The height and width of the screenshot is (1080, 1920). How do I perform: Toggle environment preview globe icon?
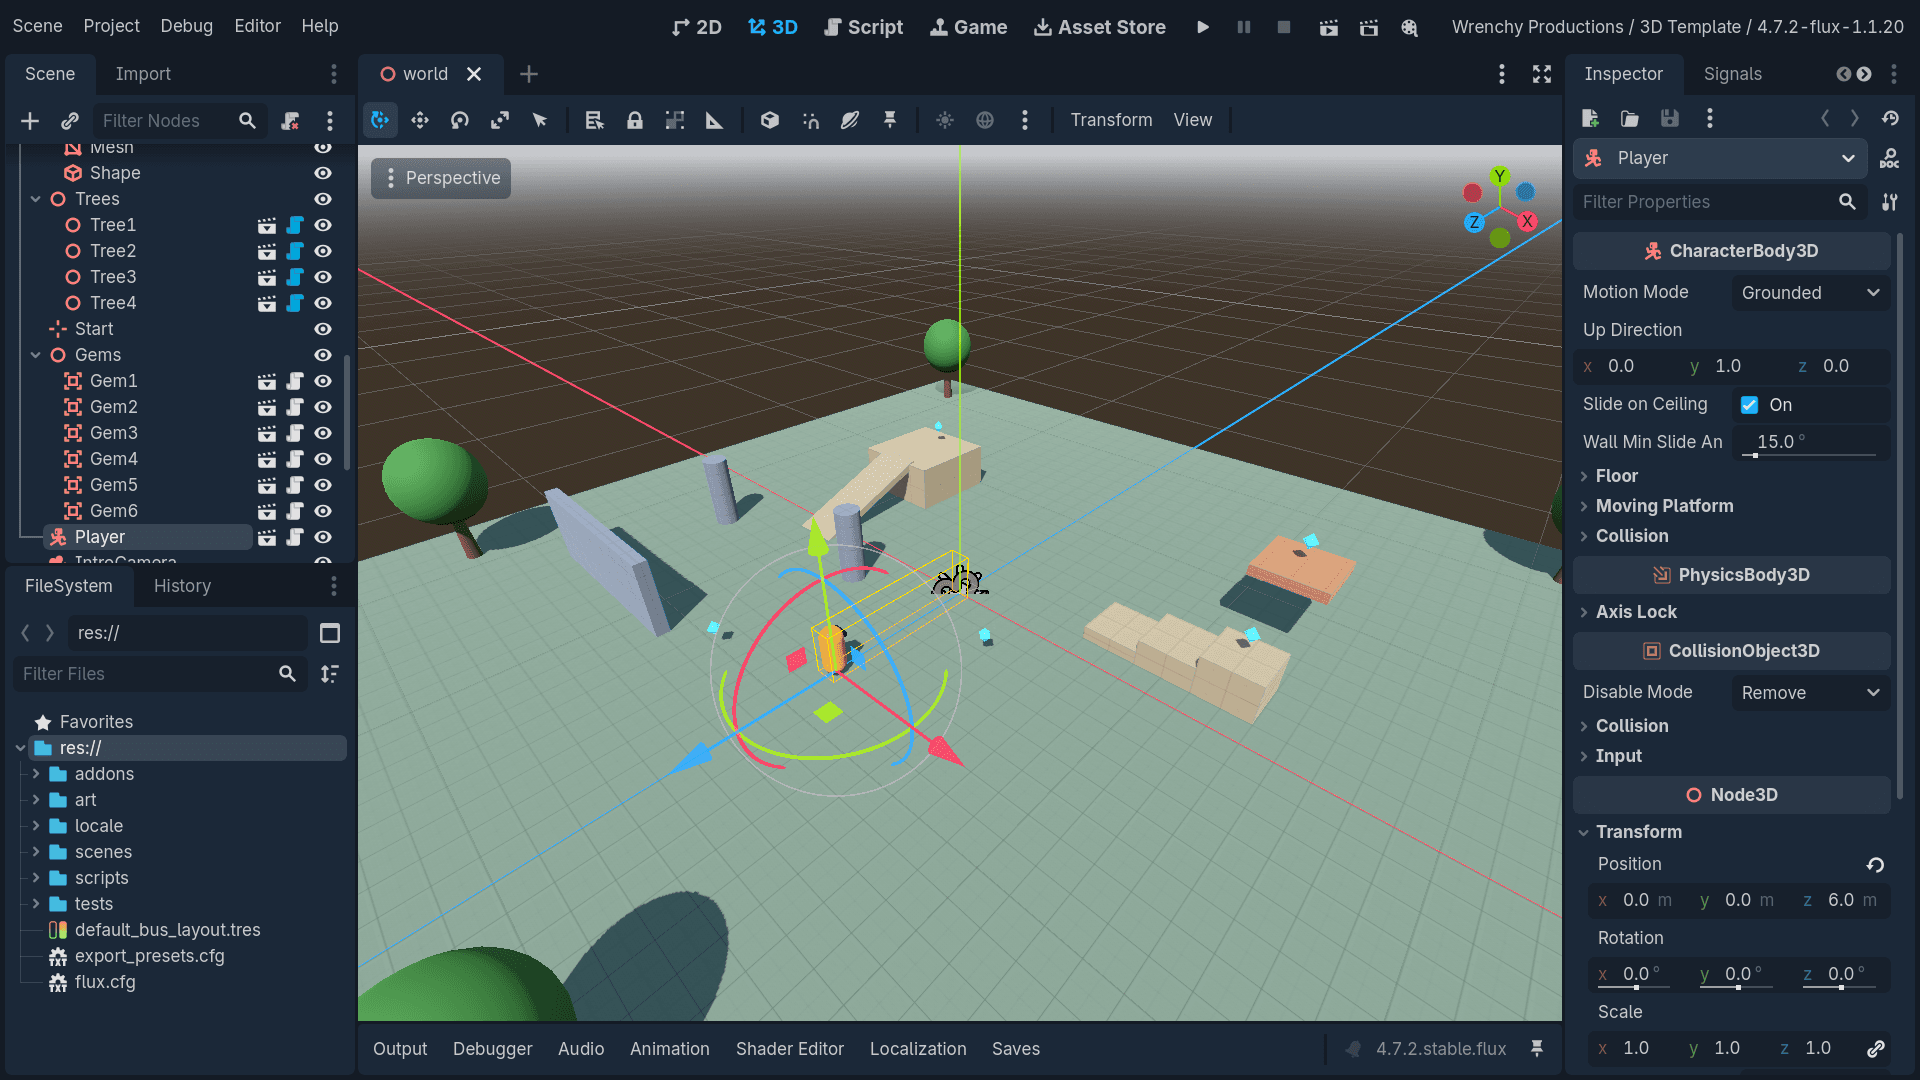pyautogui.click(x=985, y=120)
